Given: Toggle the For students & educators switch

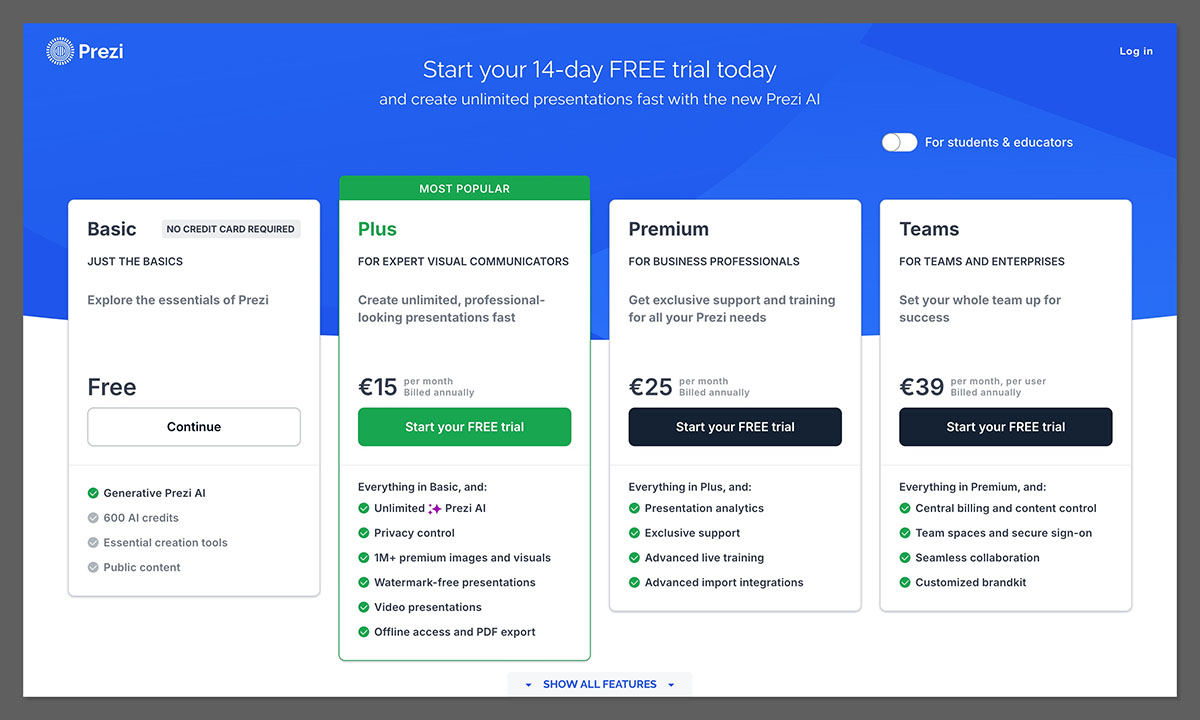Looking at the screenshot, I should pyautogui.click(x=899, y=142).
